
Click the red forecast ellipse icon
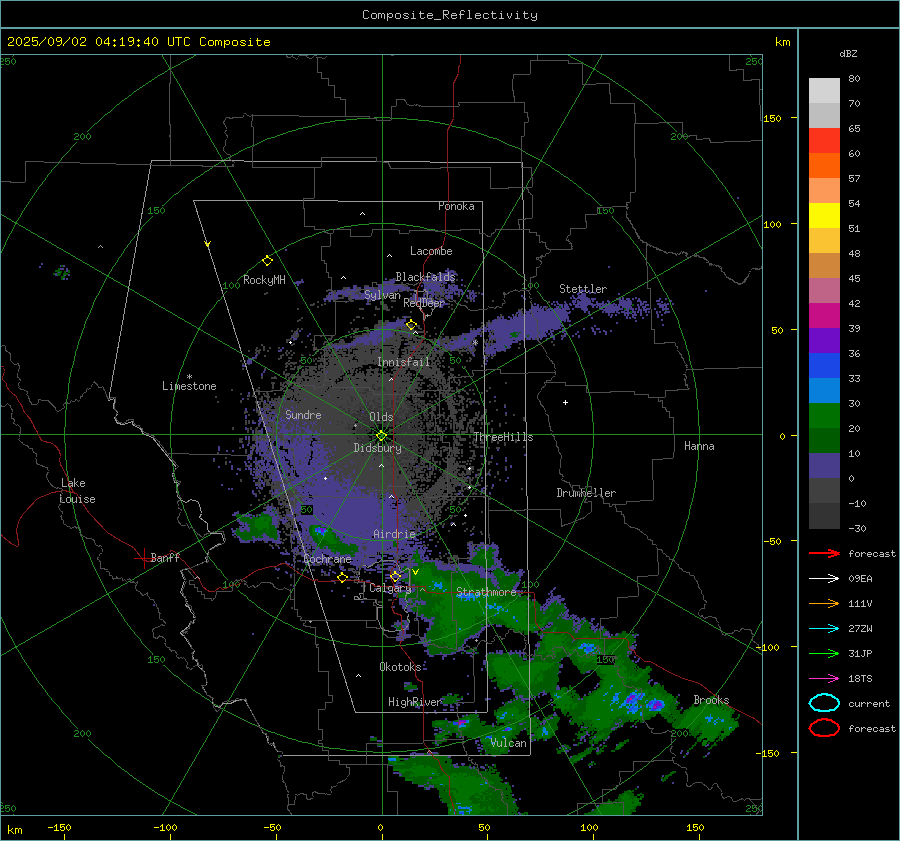click(824, 728)
